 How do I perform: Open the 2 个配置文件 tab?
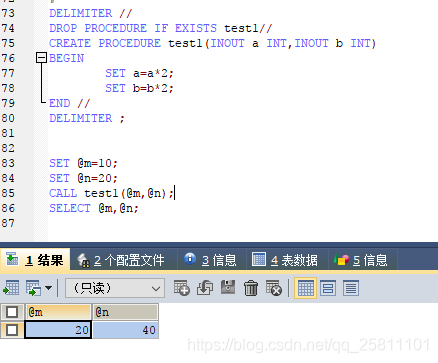pyautogui.click(x=121, y=260)
